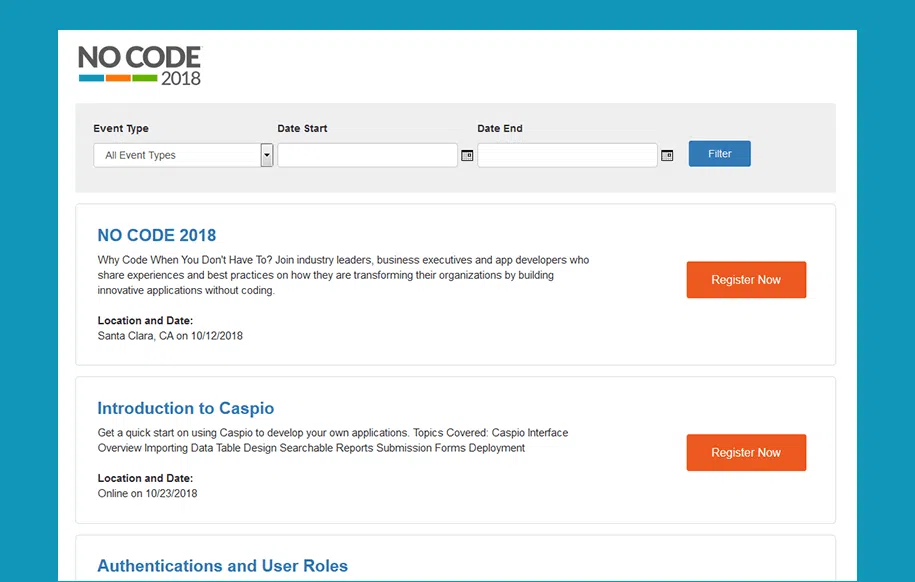The image size is (915, 582).
Task: Click the orange bar in the logo
Action: [x=118, y=78]
